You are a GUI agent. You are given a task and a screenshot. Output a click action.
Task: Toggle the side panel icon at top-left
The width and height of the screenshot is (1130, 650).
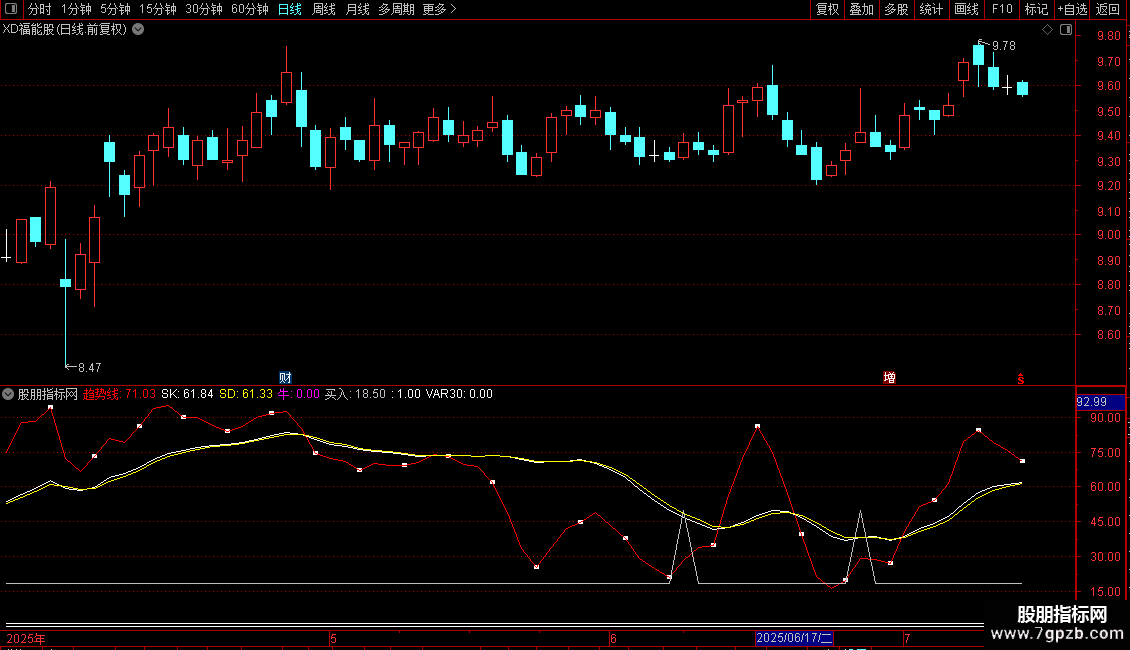point(11,9)
